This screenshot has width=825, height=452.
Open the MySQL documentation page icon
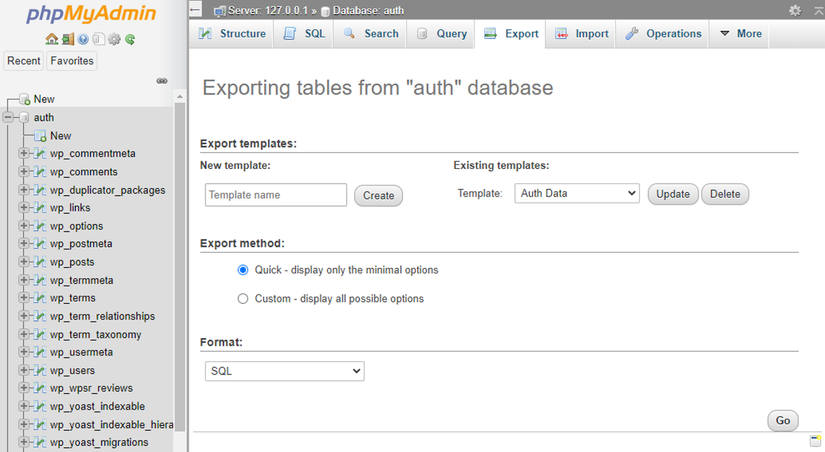(x=98, y=39)
